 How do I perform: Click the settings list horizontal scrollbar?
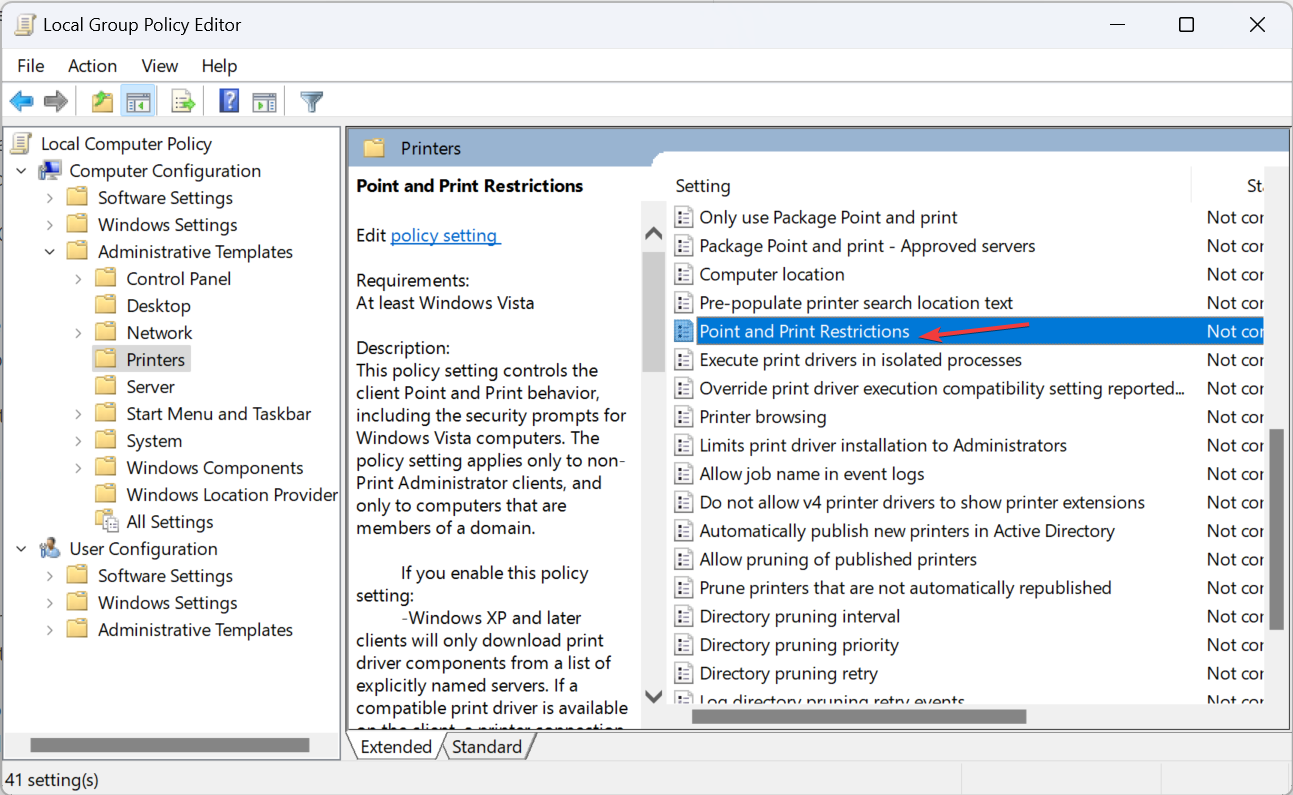tap(859, 716)
